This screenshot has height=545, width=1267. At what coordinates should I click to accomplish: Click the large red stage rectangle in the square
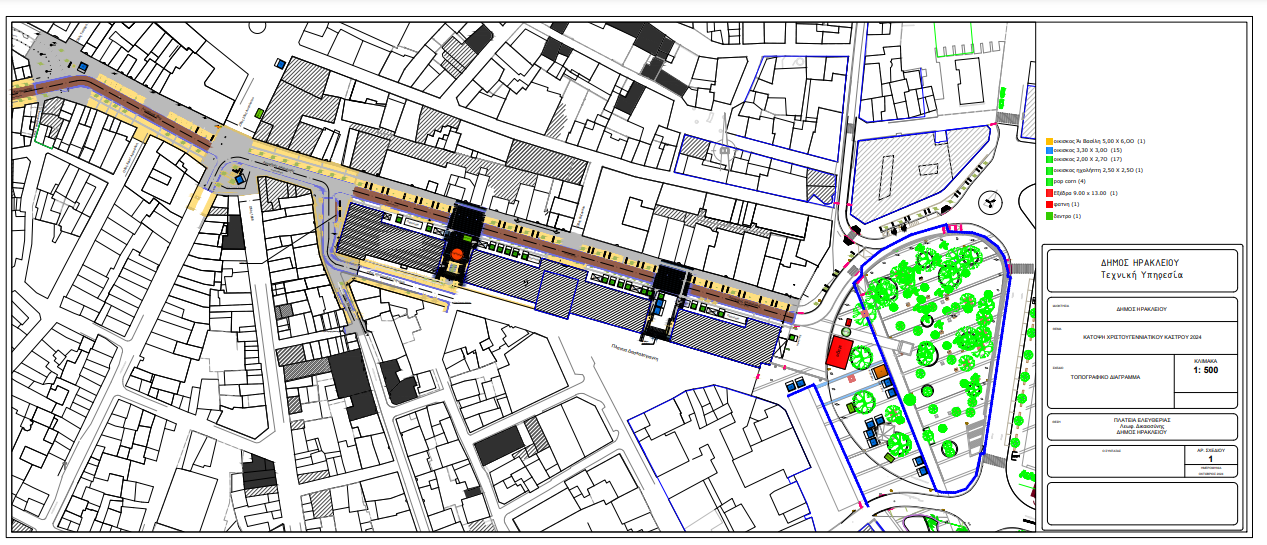[x=840, y=351]
